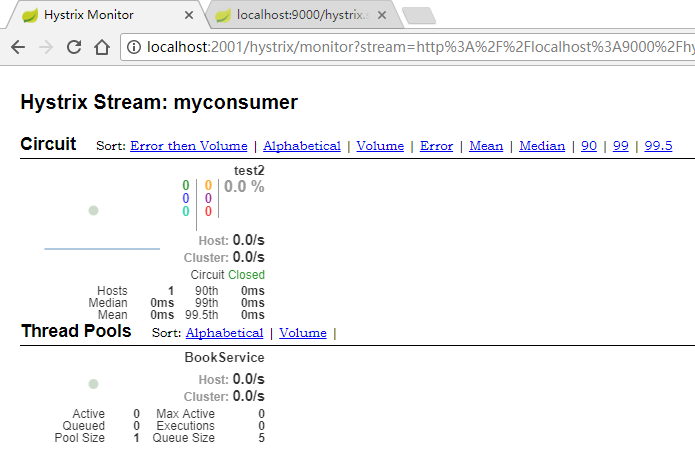Sort circuits by Mean

pos(486,146)
